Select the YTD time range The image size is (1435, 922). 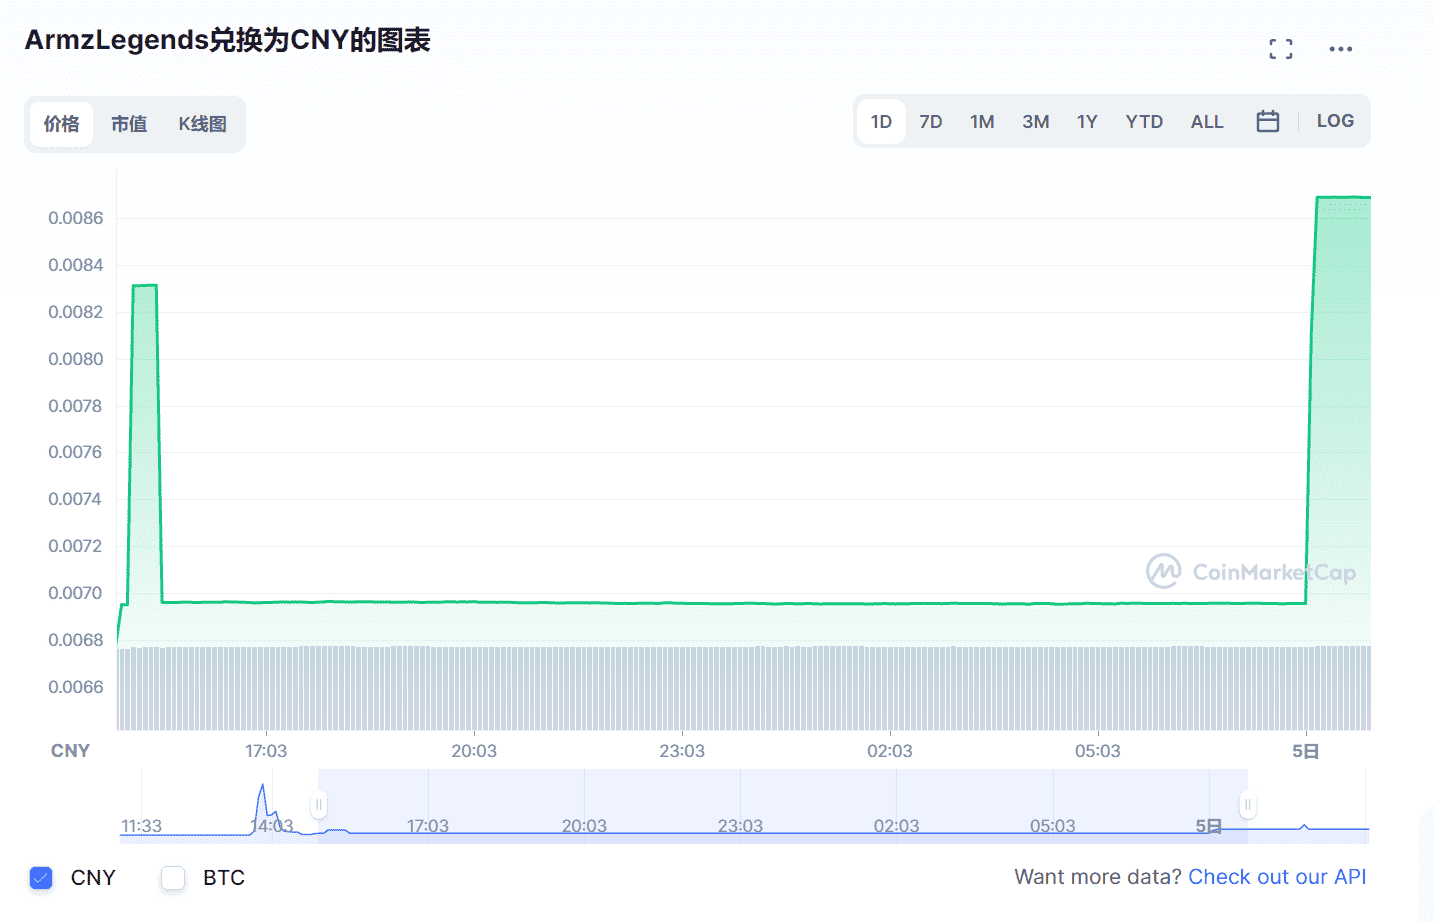coord(1144,122)
